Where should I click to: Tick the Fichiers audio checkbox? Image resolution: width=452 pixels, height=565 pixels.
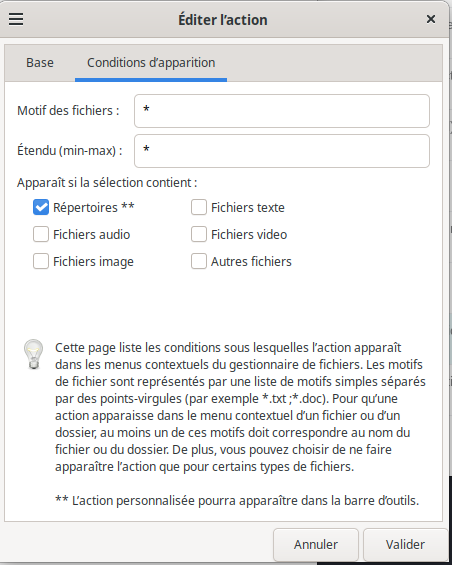[x=41, y=234]
